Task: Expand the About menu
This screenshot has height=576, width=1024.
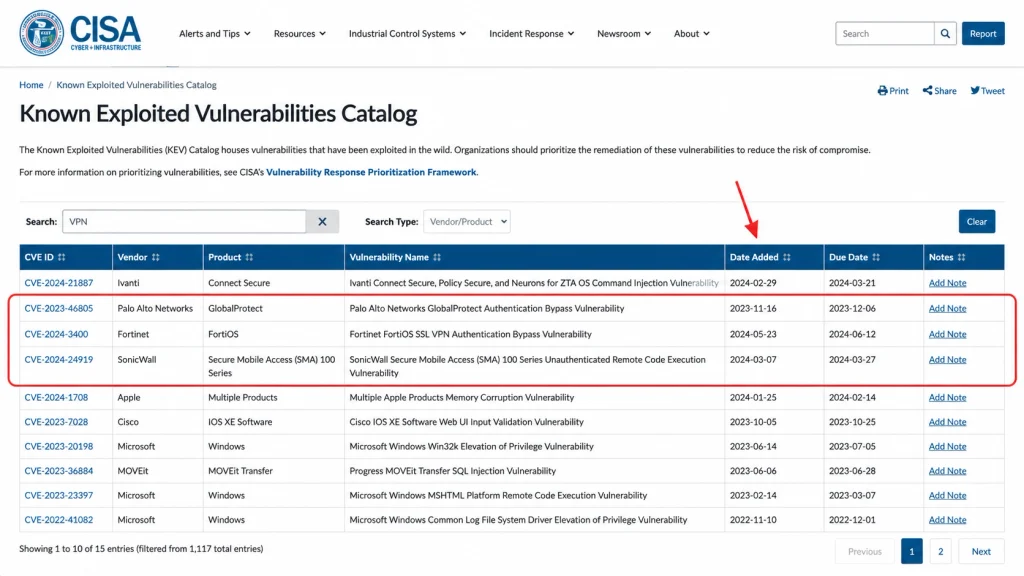Action: click(x=692, y=33)
